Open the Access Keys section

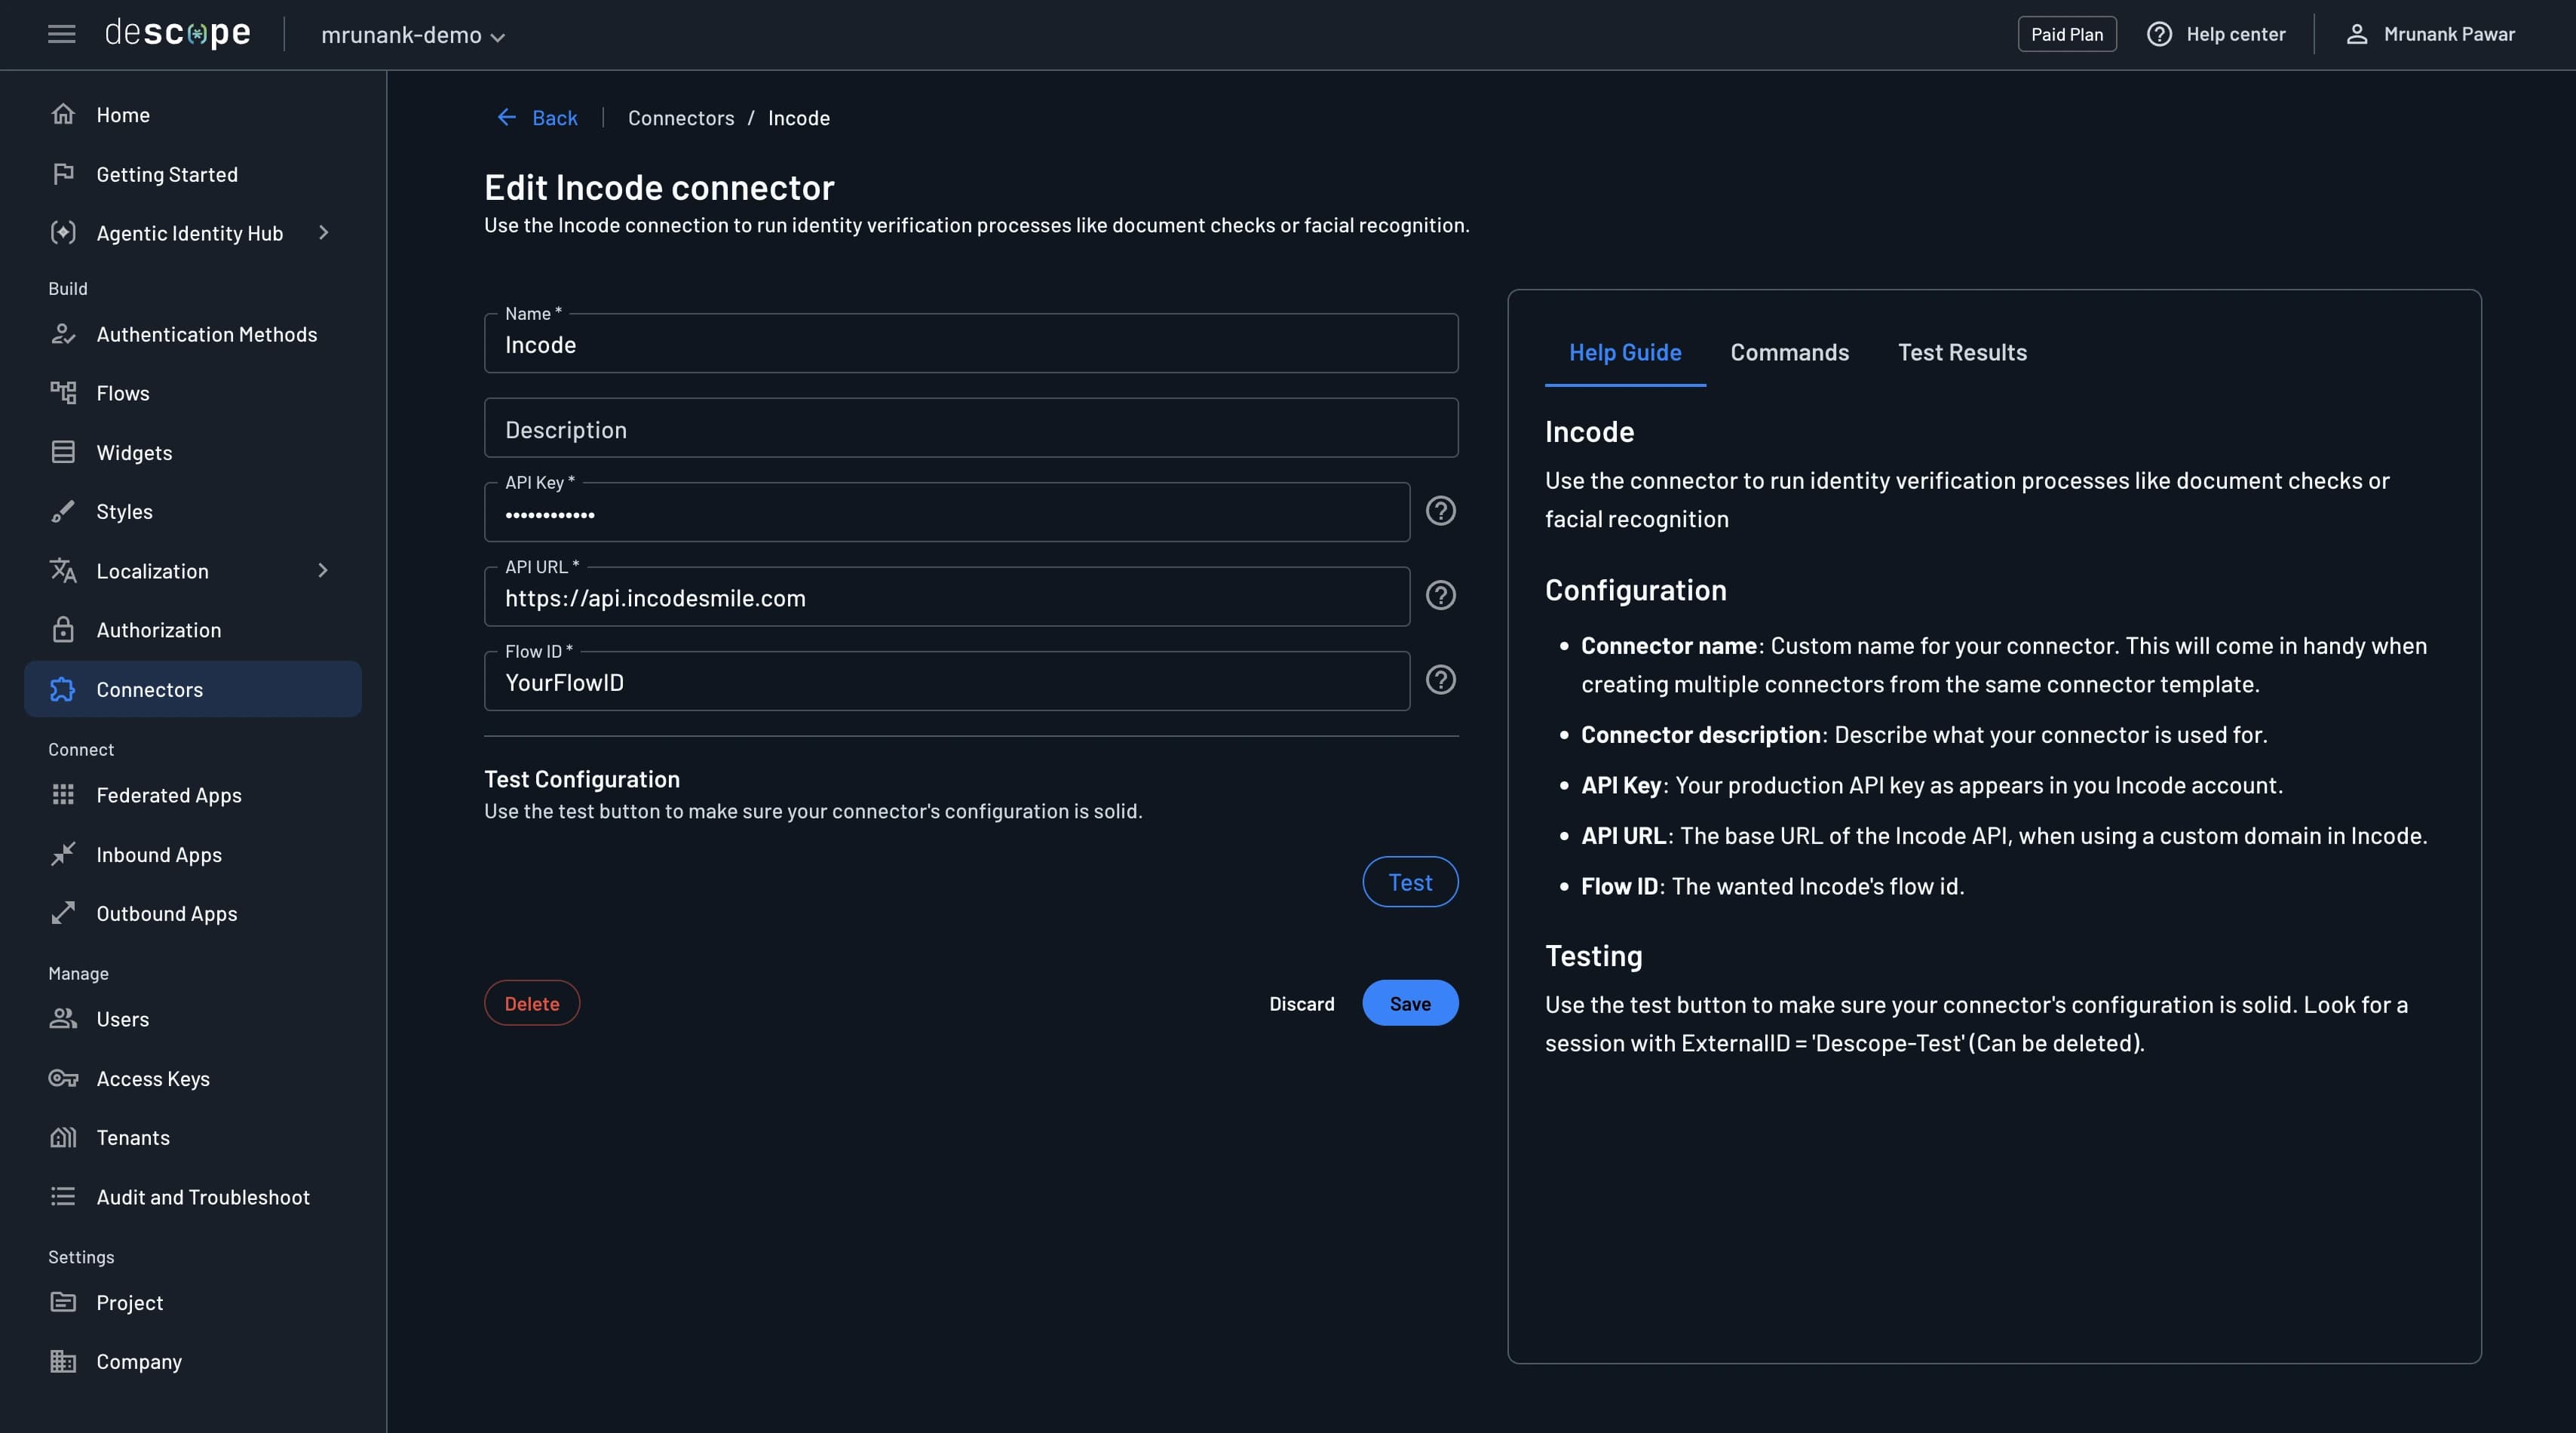click(x=153, y=1079)
